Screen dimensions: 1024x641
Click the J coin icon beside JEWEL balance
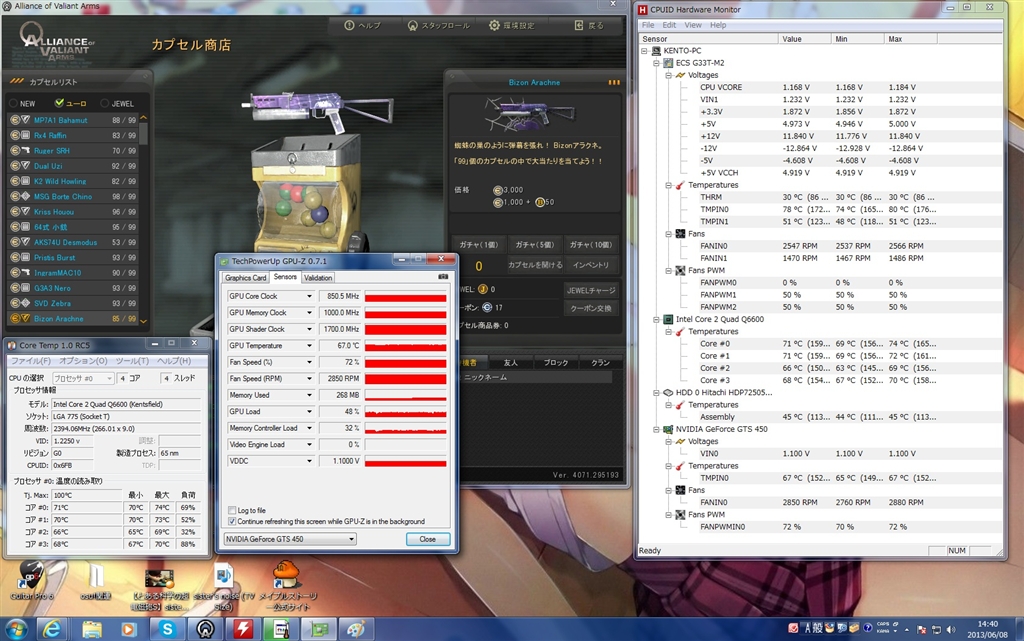point(483,289)
